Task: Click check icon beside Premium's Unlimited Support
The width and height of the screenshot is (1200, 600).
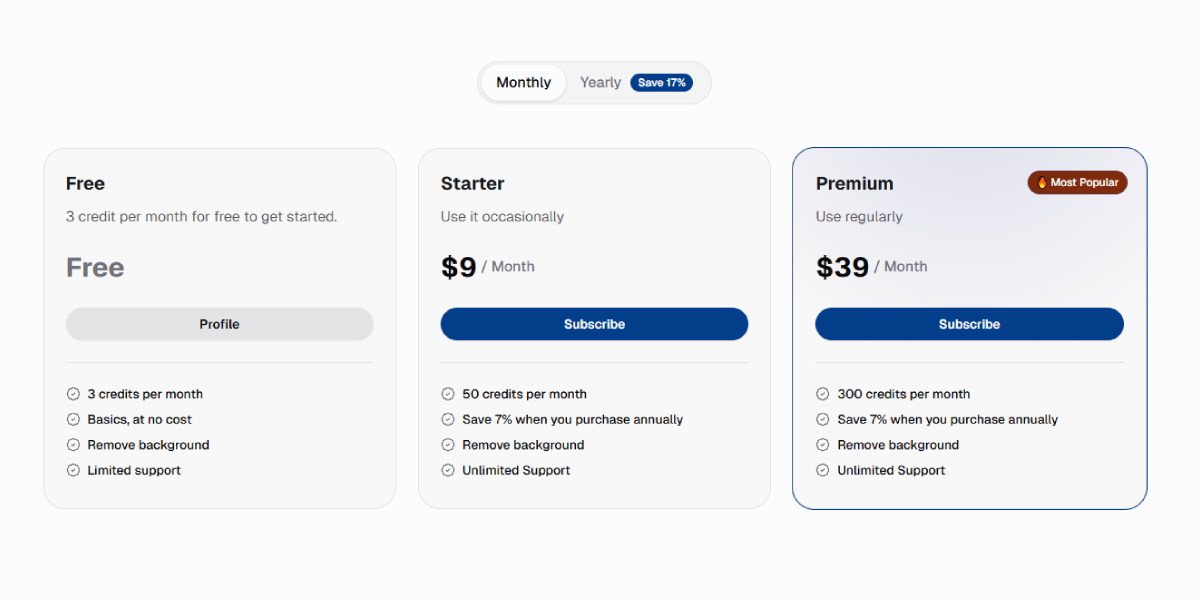Action: tap(823, 470)
